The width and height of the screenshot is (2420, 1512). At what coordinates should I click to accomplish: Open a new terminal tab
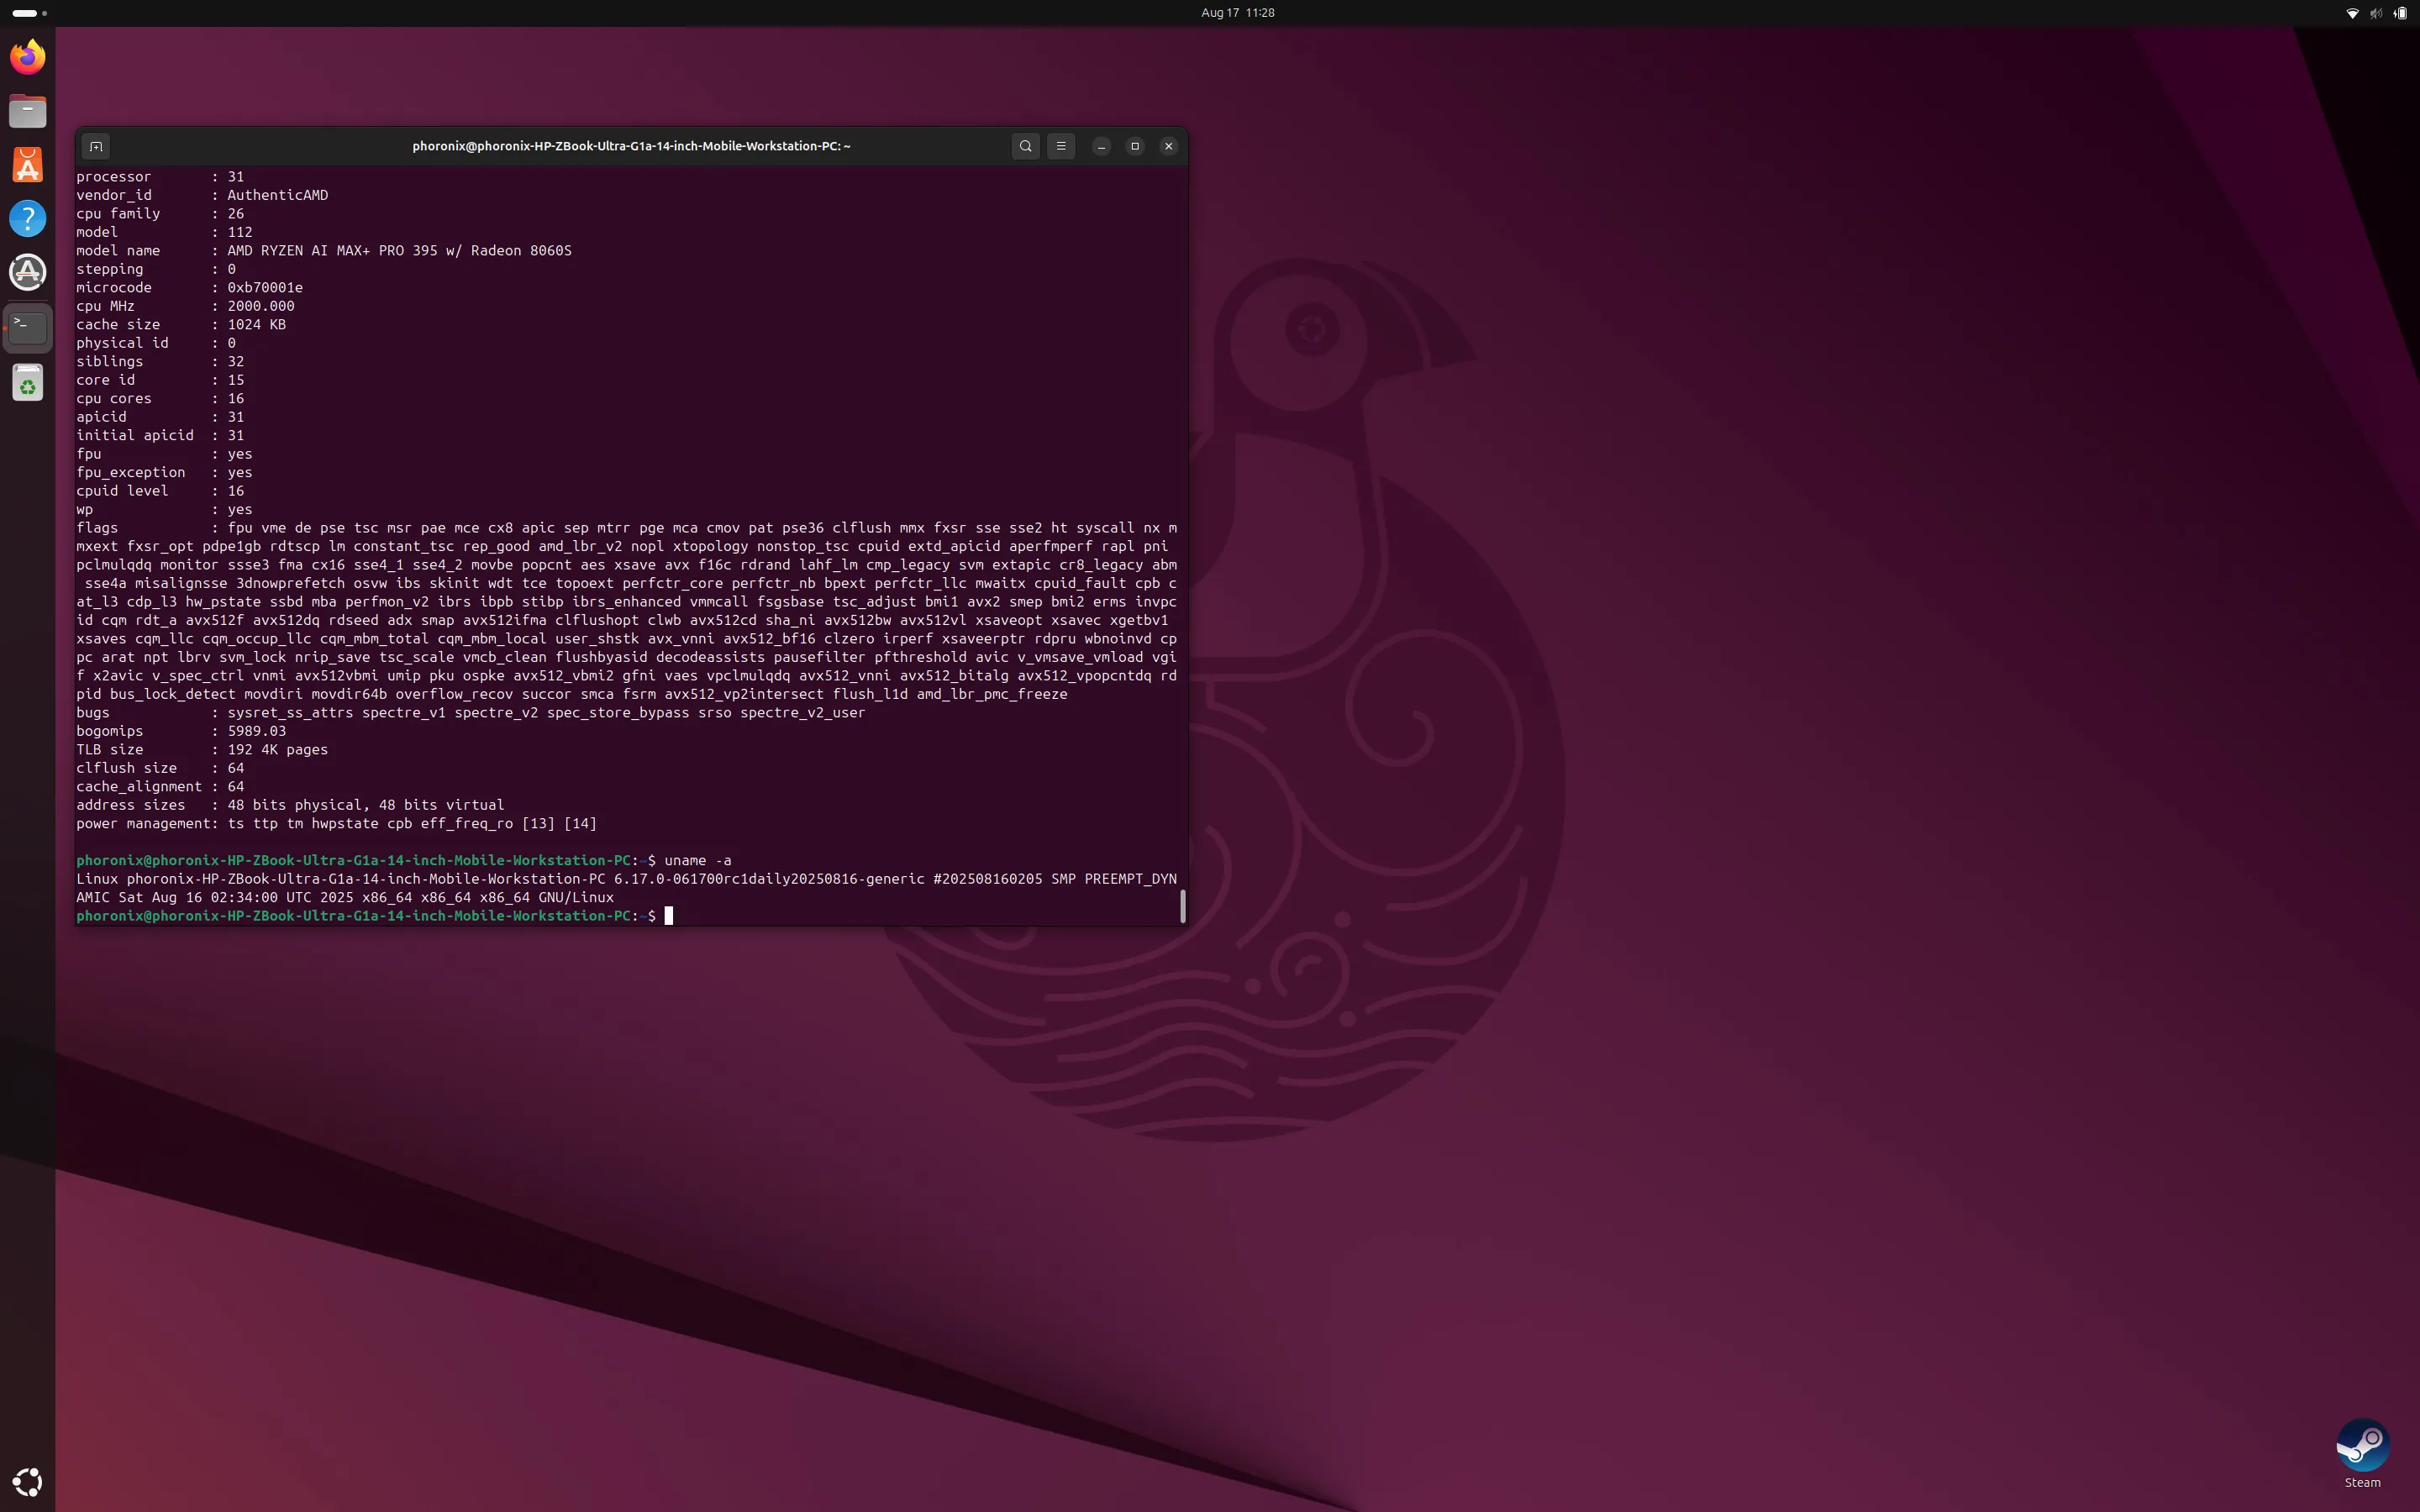pyautogui.click(x=96, y=146)
